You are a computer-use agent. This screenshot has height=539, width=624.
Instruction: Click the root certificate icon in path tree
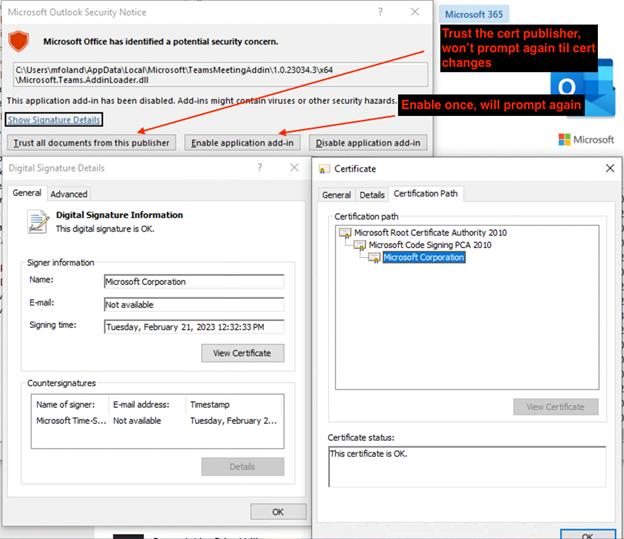(x=345, y=233)
